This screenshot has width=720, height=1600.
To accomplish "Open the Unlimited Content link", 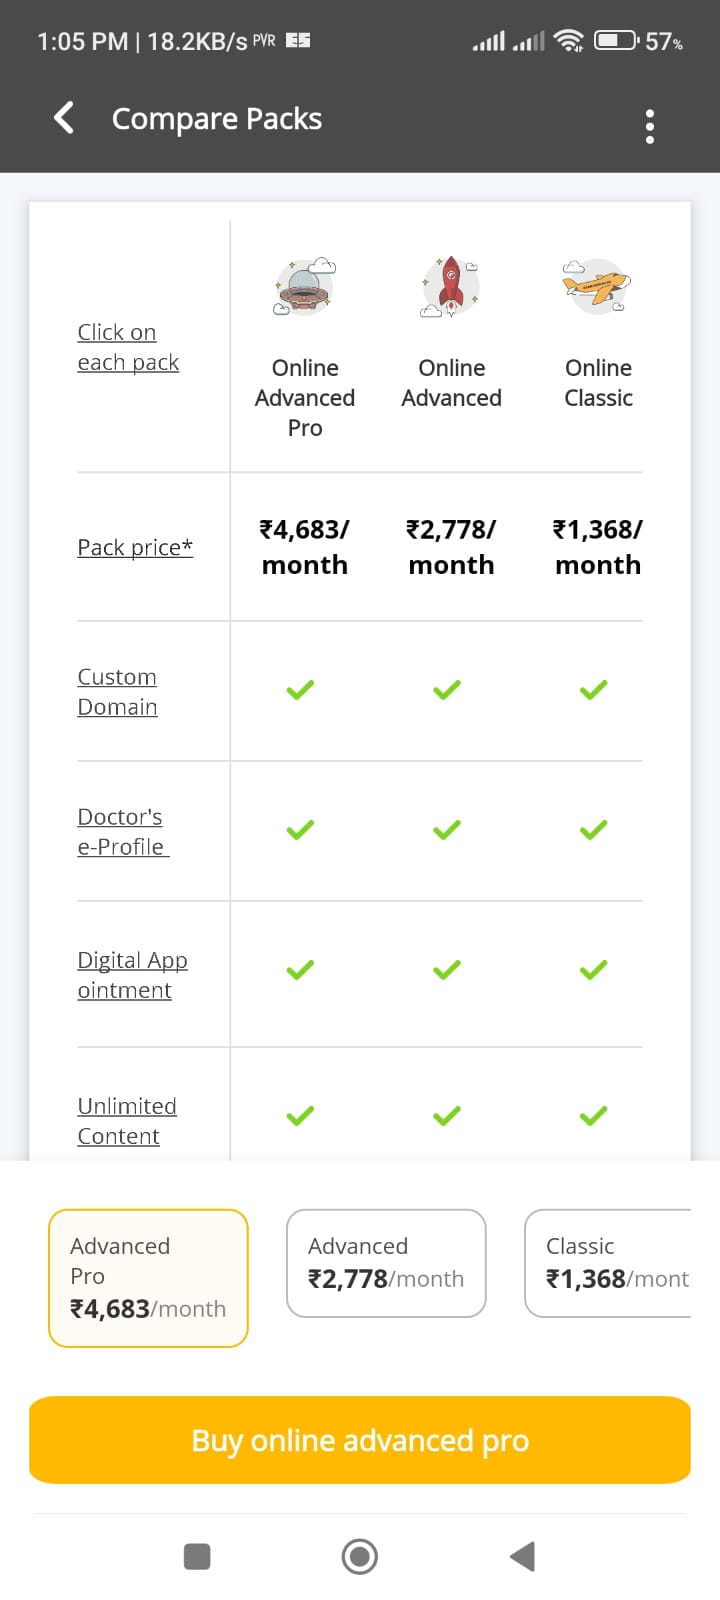I will tap(127, 1121).
